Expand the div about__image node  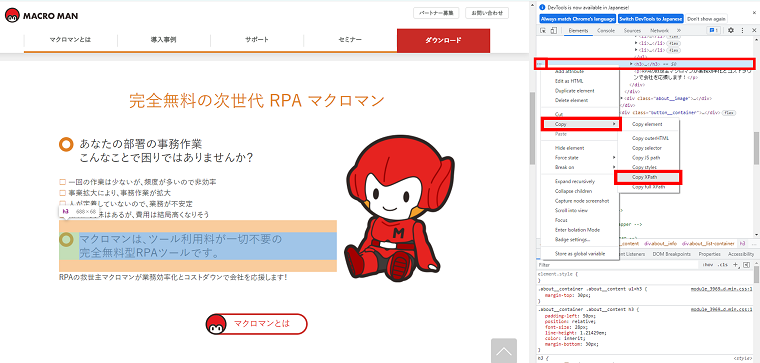coord(622,98)
